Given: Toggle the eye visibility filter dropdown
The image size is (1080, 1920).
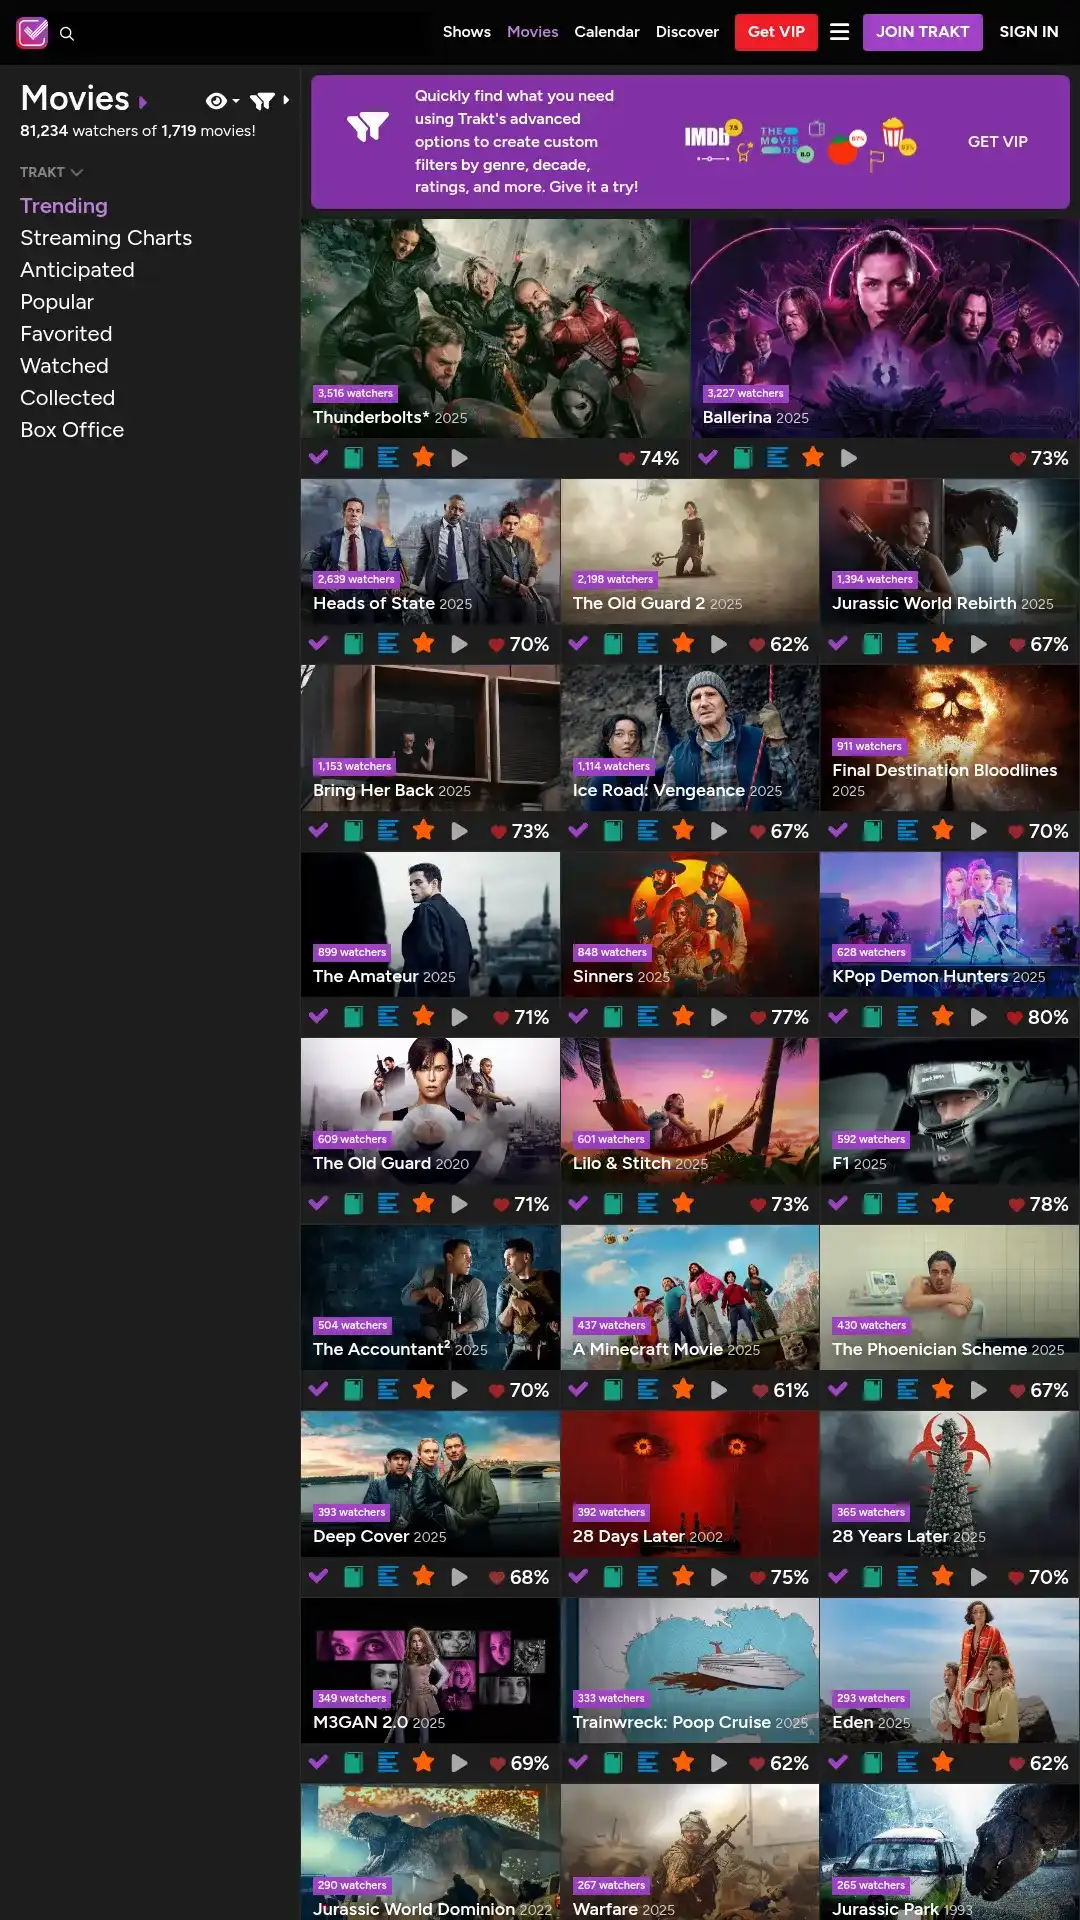Looking at the screenshot, I should tap(222, 101).
